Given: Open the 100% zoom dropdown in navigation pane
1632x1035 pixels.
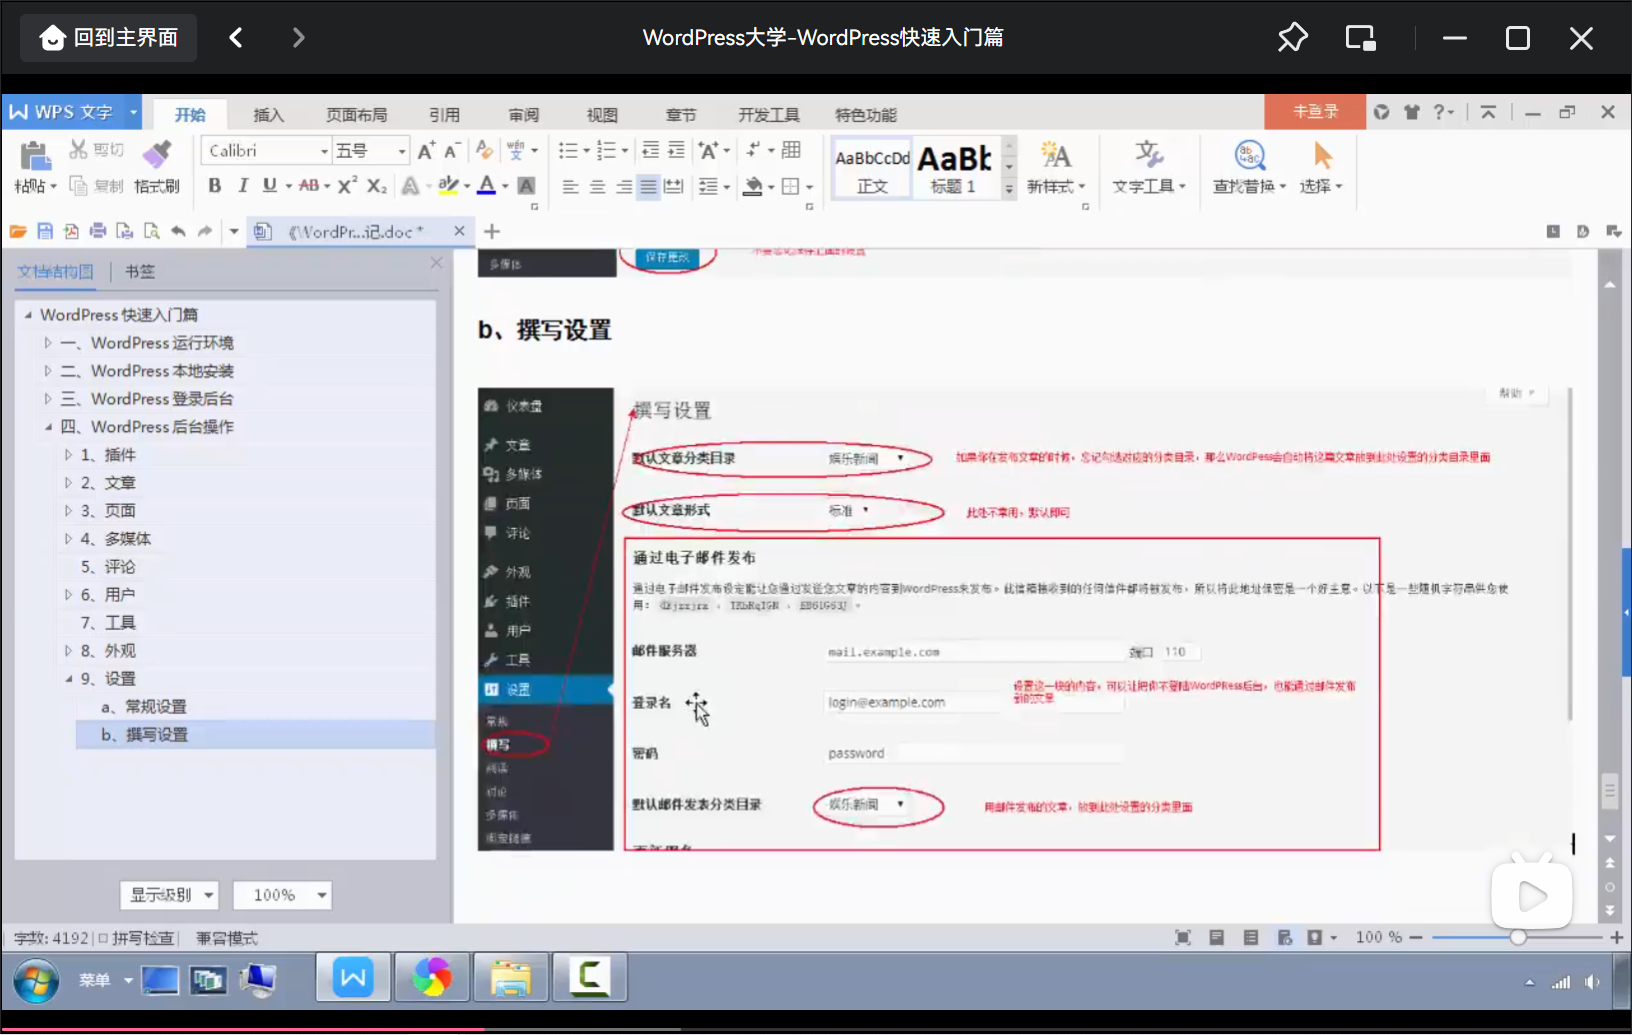Looking at the screenshot, I should [282, 895].
